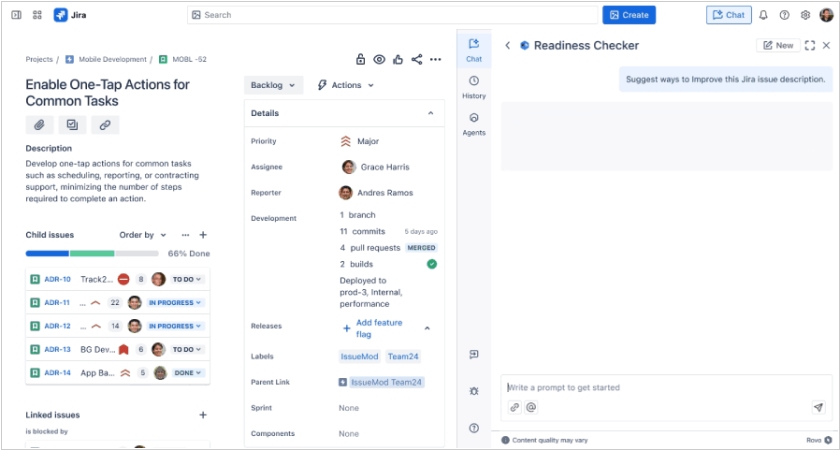This screenshot has height=450, width=840.
Task: Click the share icon in issue header
Action: click(x=417, y=60)
